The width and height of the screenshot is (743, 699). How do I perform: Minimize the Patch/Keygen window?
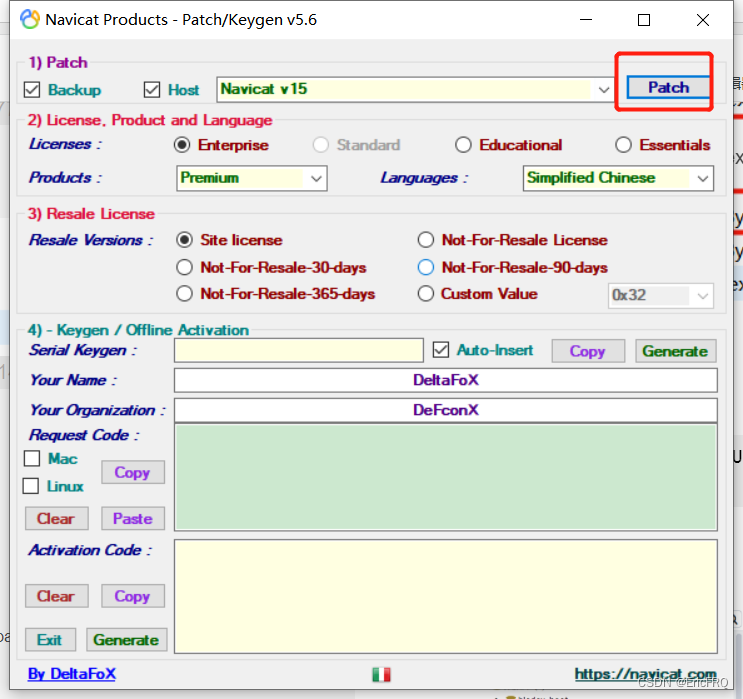(x=586, y=19)
